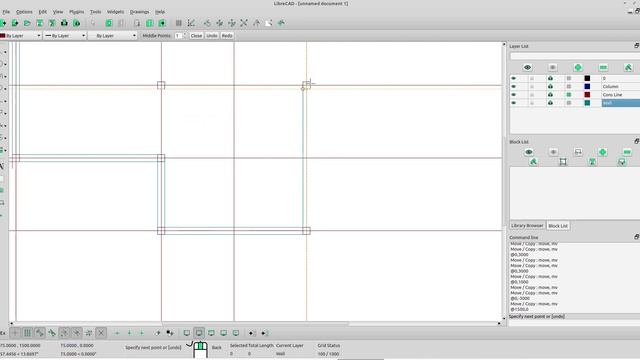
Task: Click the command line input field
Action: (x=575, y=322)
